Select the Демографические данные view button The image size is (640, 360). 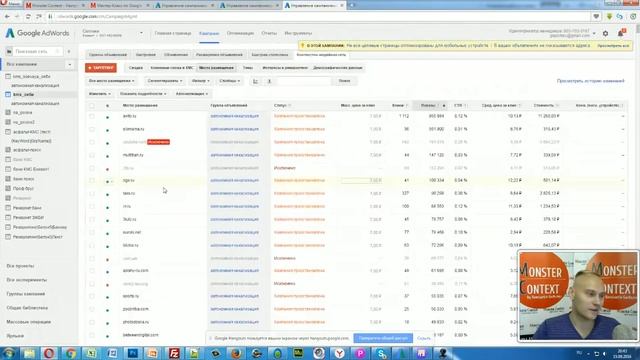(338, 68)
